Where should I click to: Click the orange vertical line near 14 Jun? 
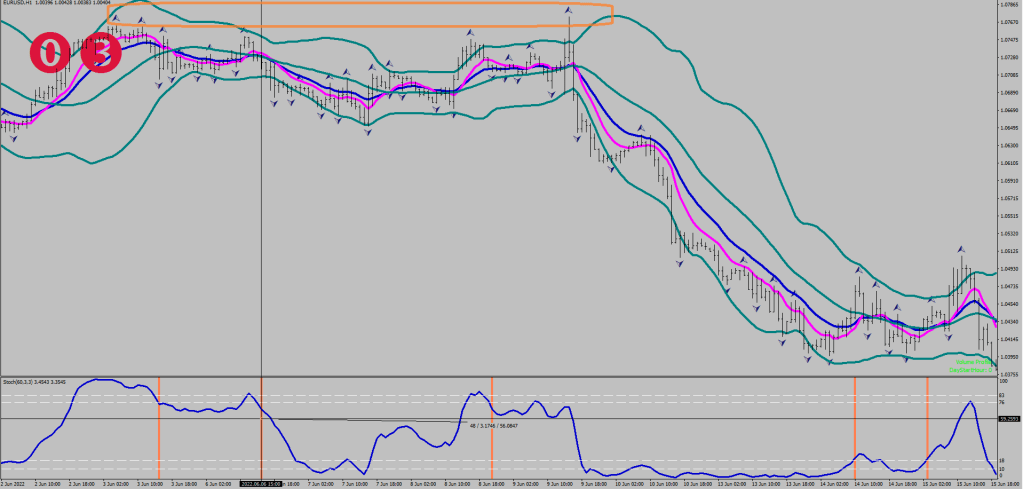(855, 430)
